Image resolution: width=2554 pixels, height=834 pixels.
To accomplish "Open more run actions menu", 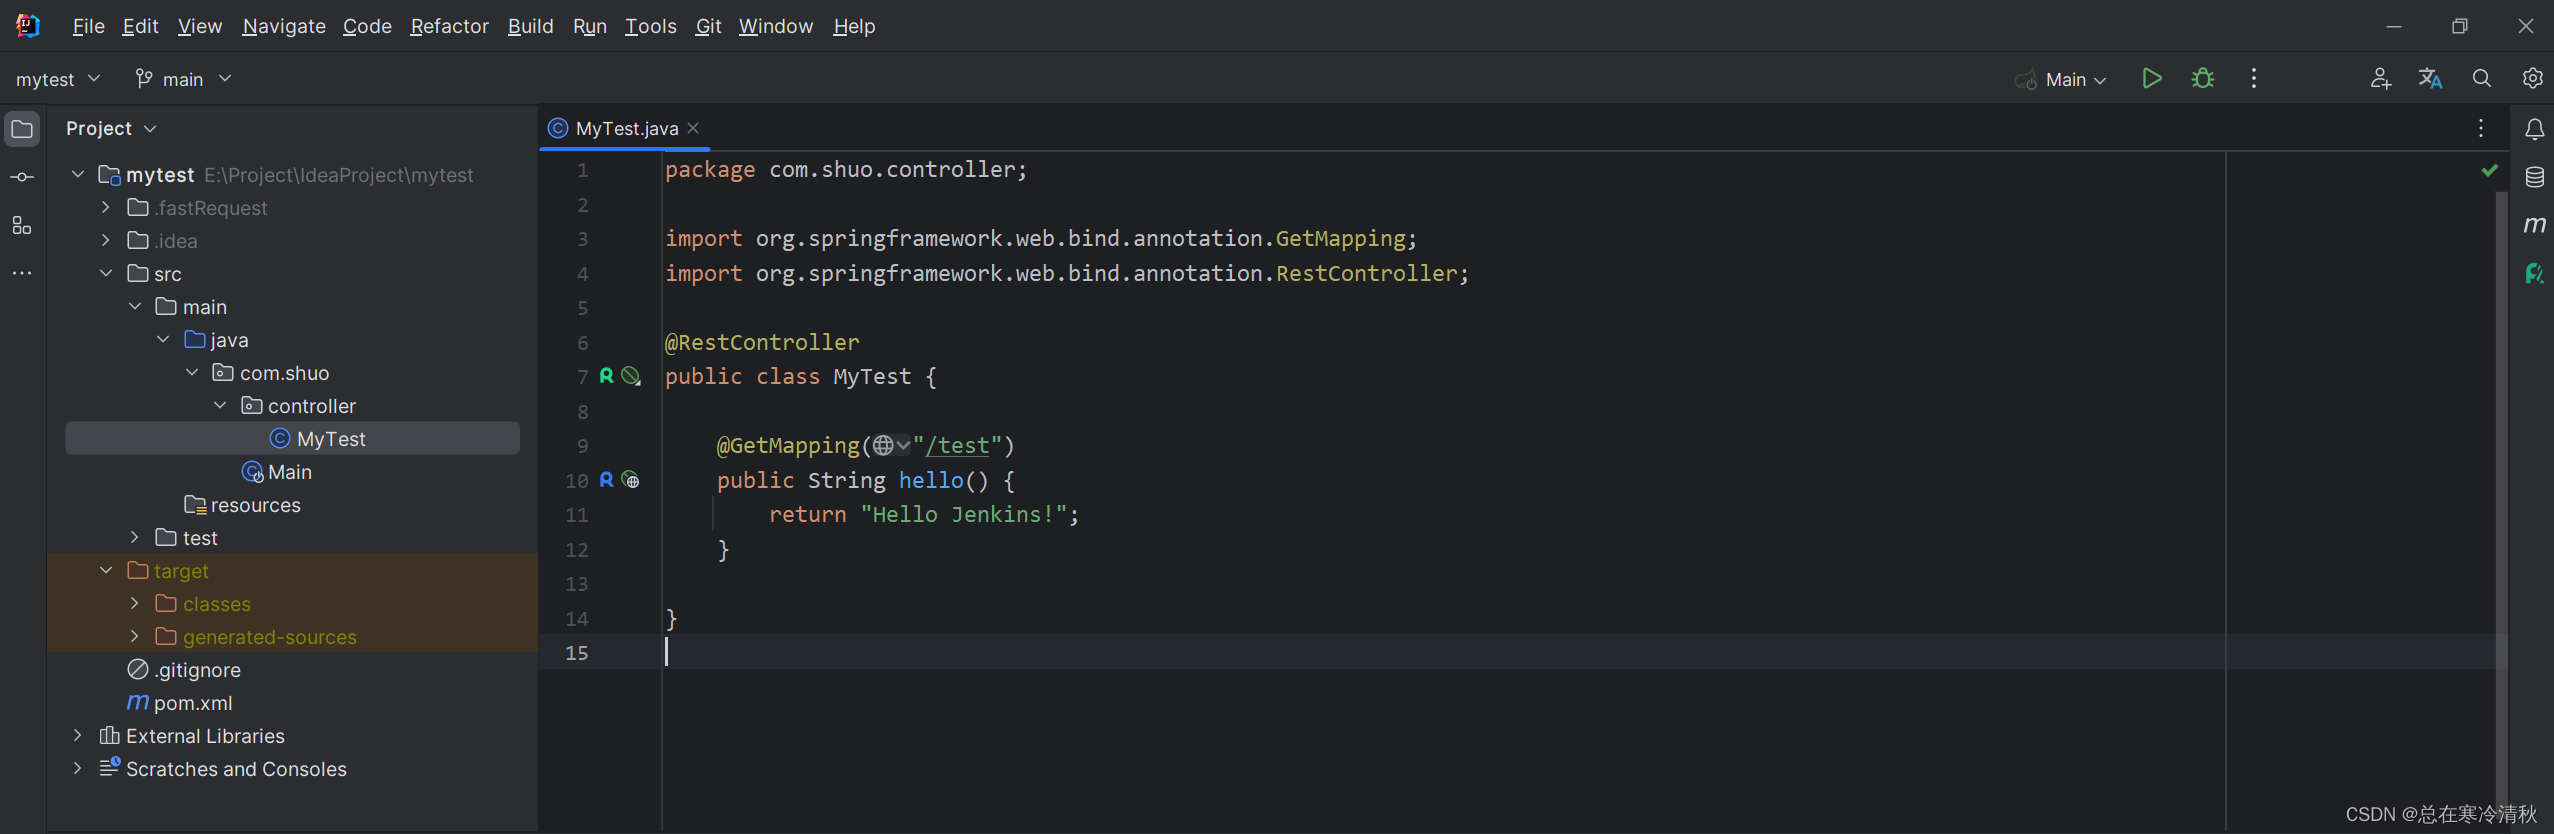I will tap(2254, 78).
